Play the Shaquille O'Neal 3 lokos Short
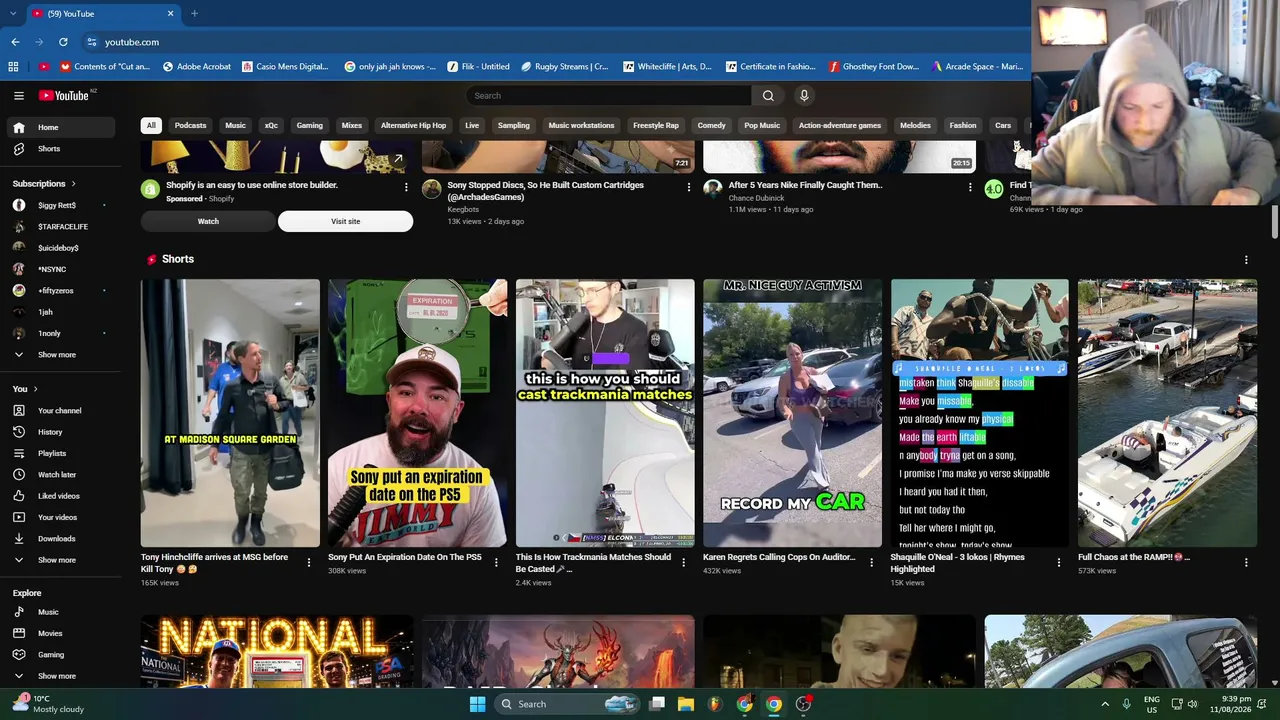 (x=980, y=413)
